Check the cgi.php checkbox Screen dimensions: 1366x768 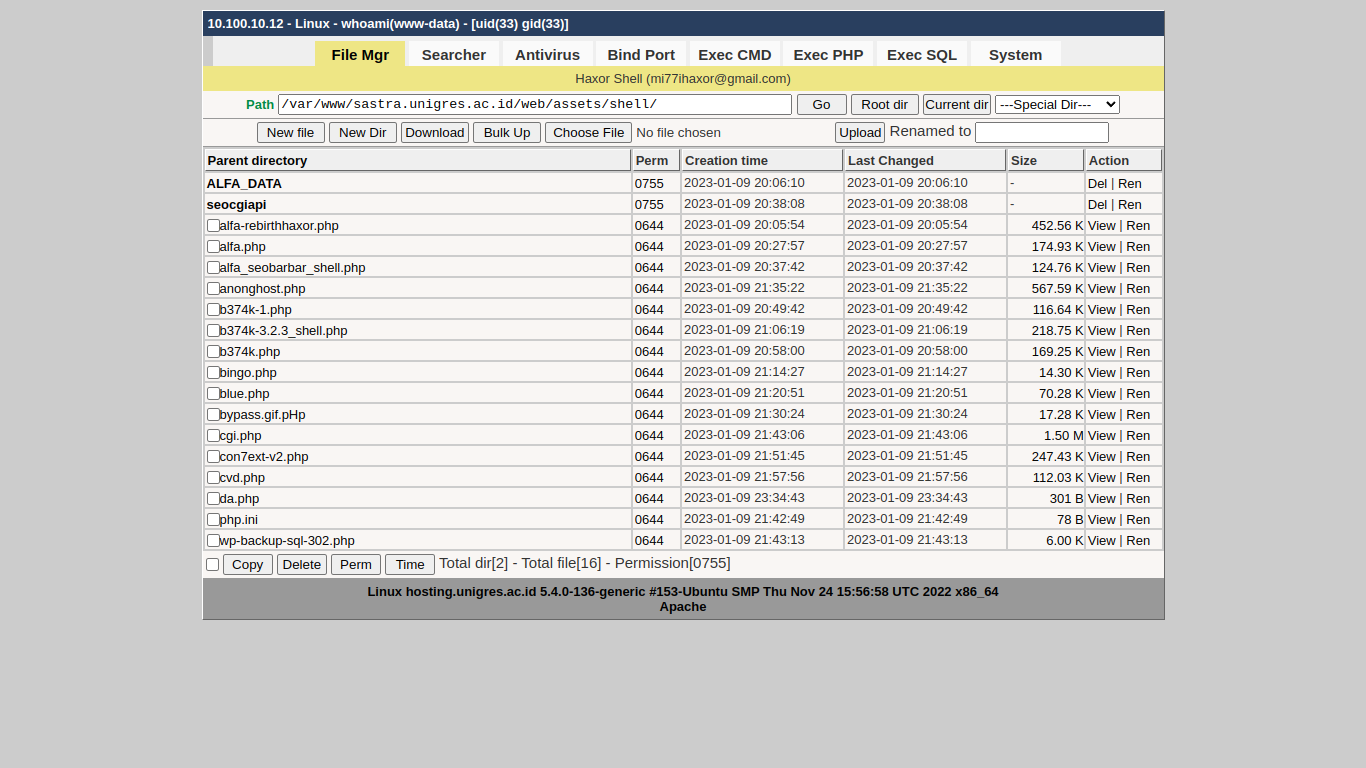click(x=213, y=436)
